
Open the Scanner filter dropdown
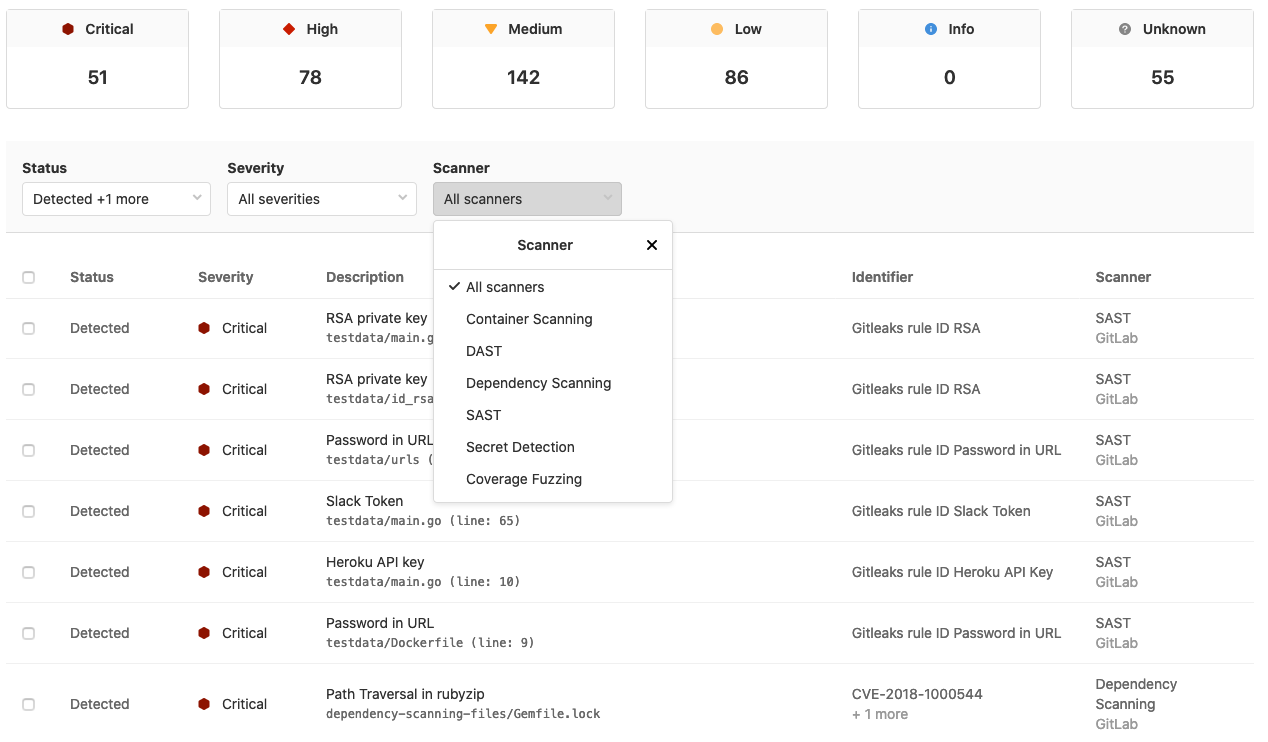tap(527, 199)
